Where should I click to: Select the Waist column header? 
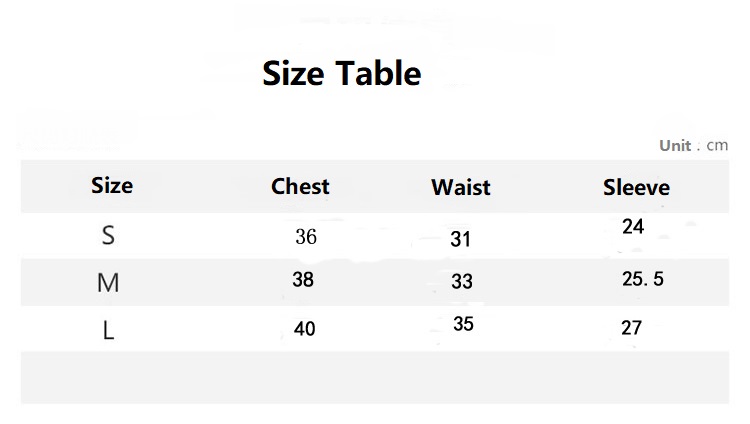tap(461, 187)
